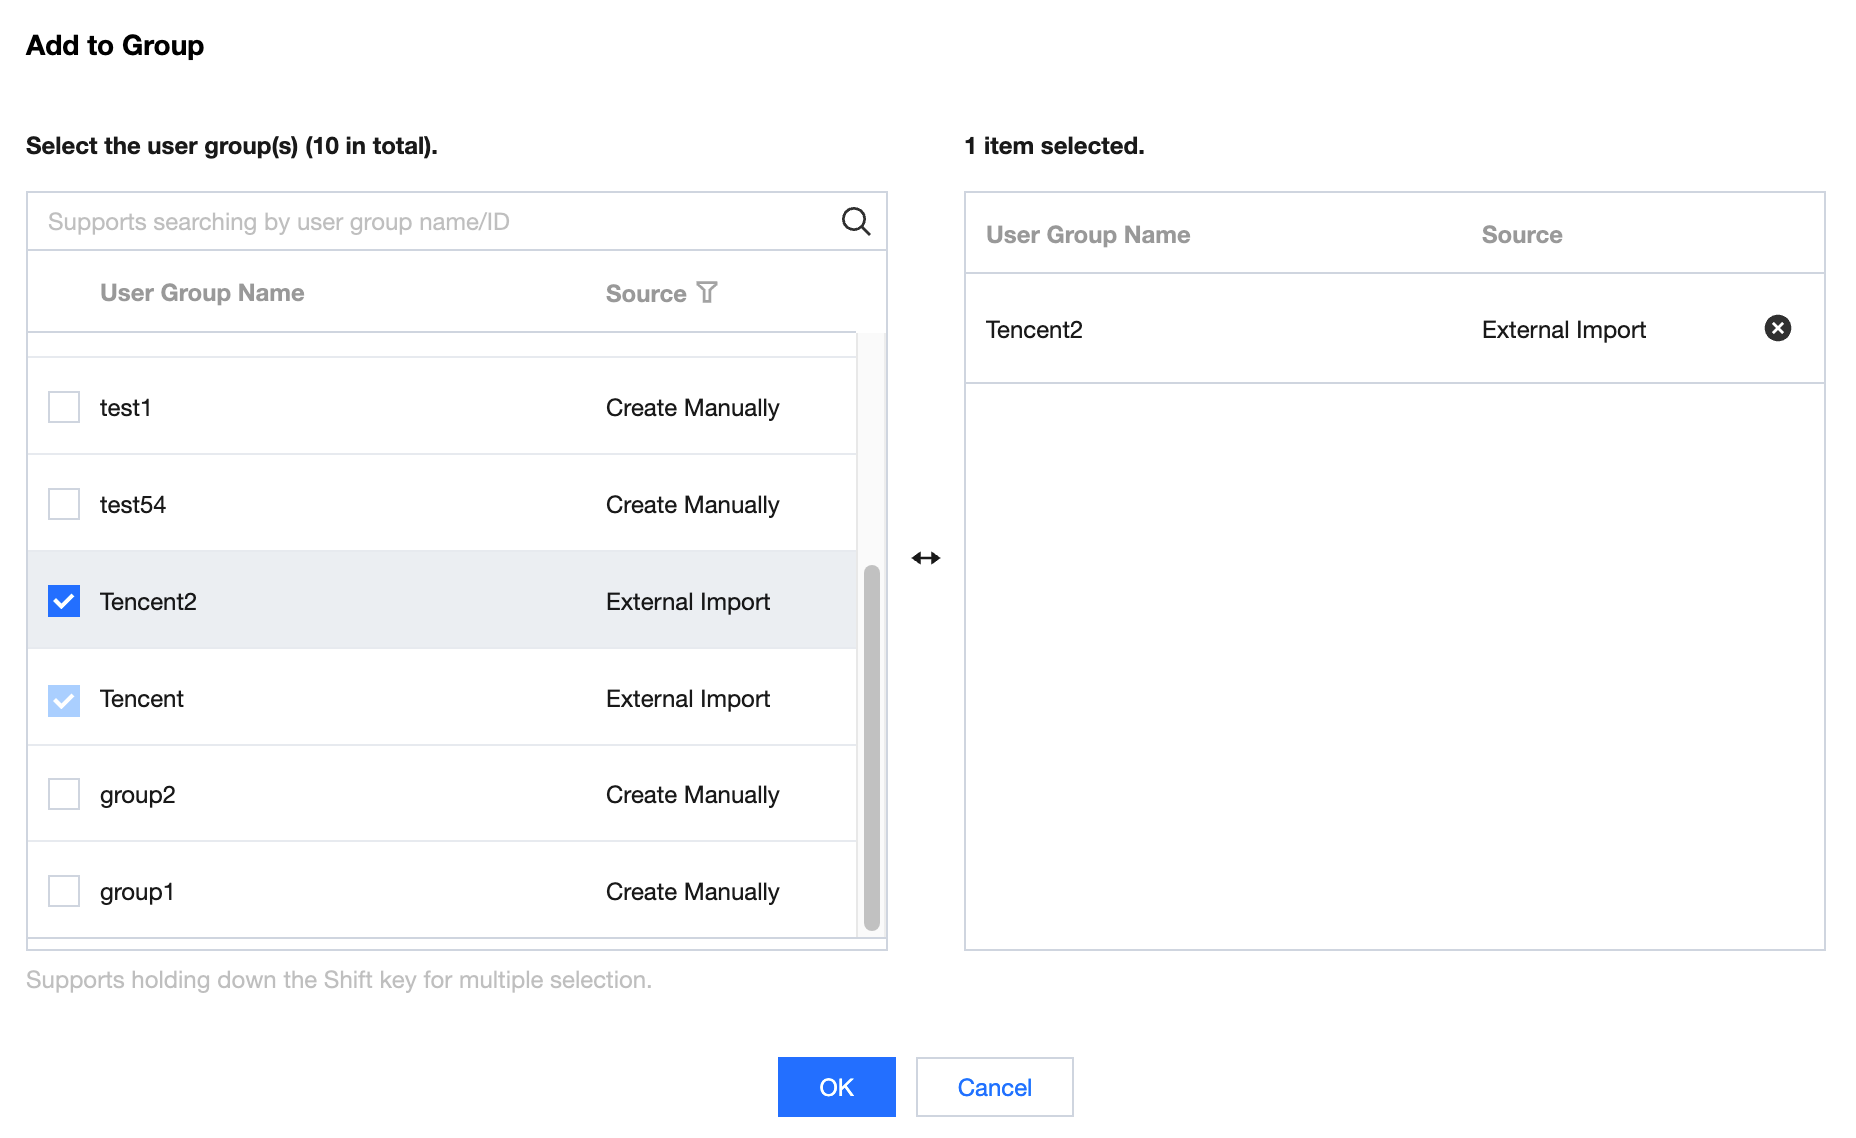Select the group2 row name
The image size is (1856, 1138).
point(138,795)
